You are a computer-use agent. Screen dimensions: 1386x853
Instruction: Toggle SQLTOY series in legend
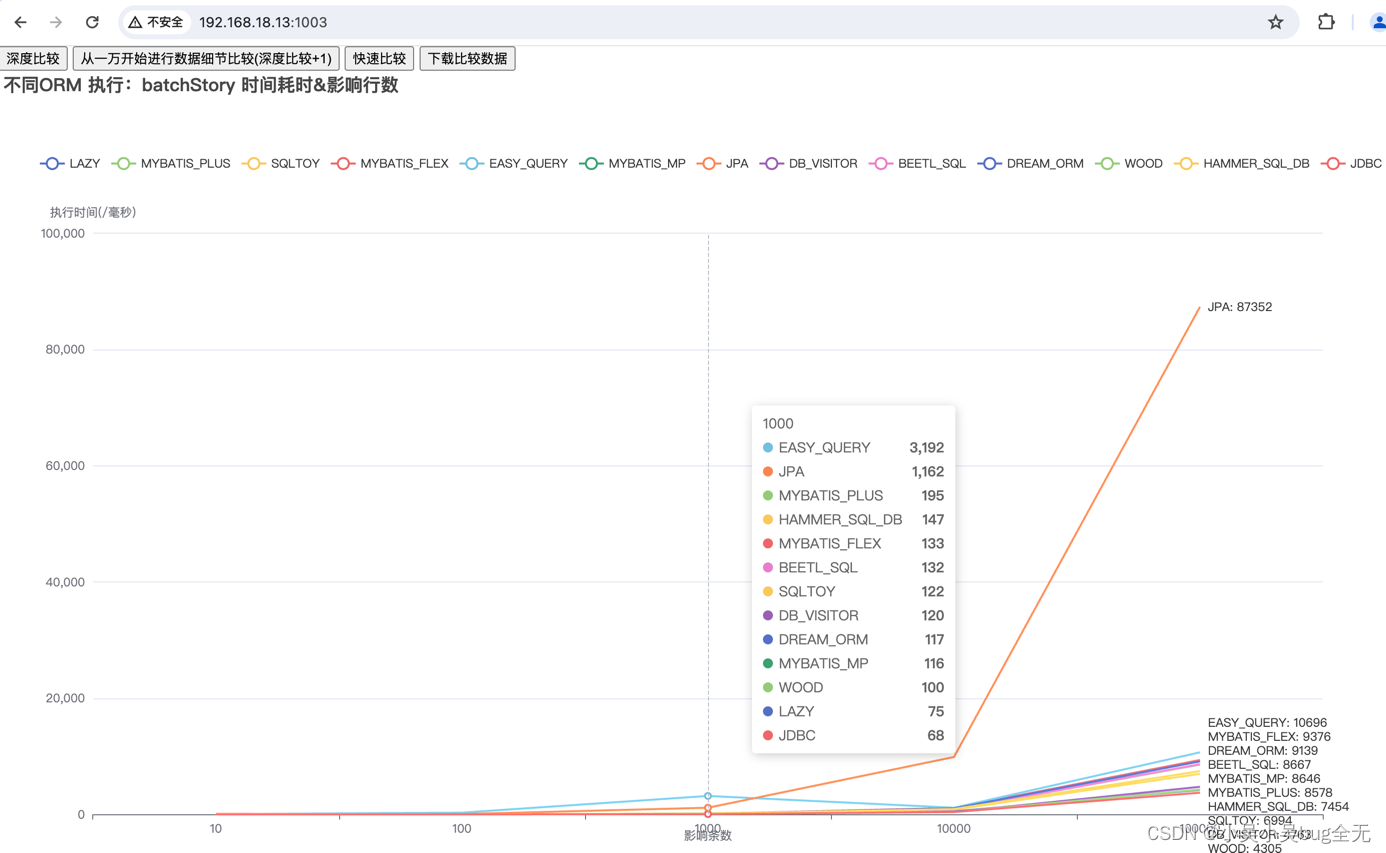[x=280, y=163]
